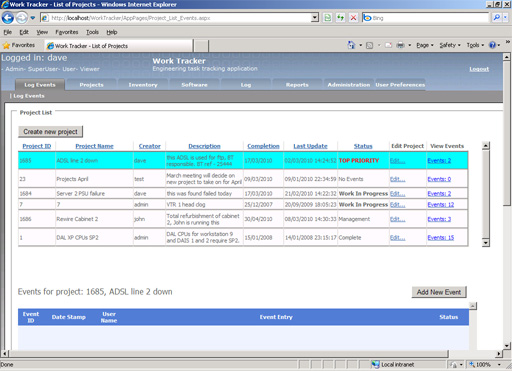Screen dimensions: 512x371
Task: Open the Page dropdown menu
Action: coord(425,45)
